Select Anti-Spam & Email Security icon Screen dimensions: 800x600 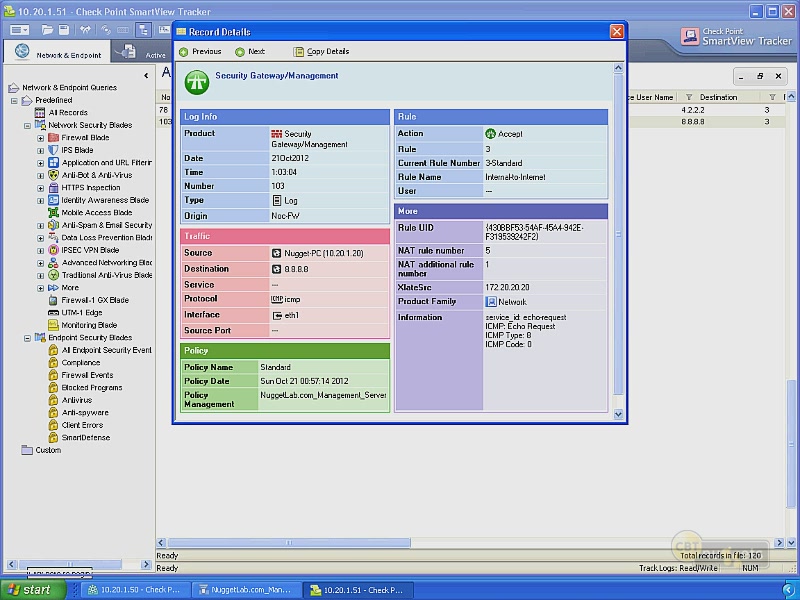click(53, 225)
